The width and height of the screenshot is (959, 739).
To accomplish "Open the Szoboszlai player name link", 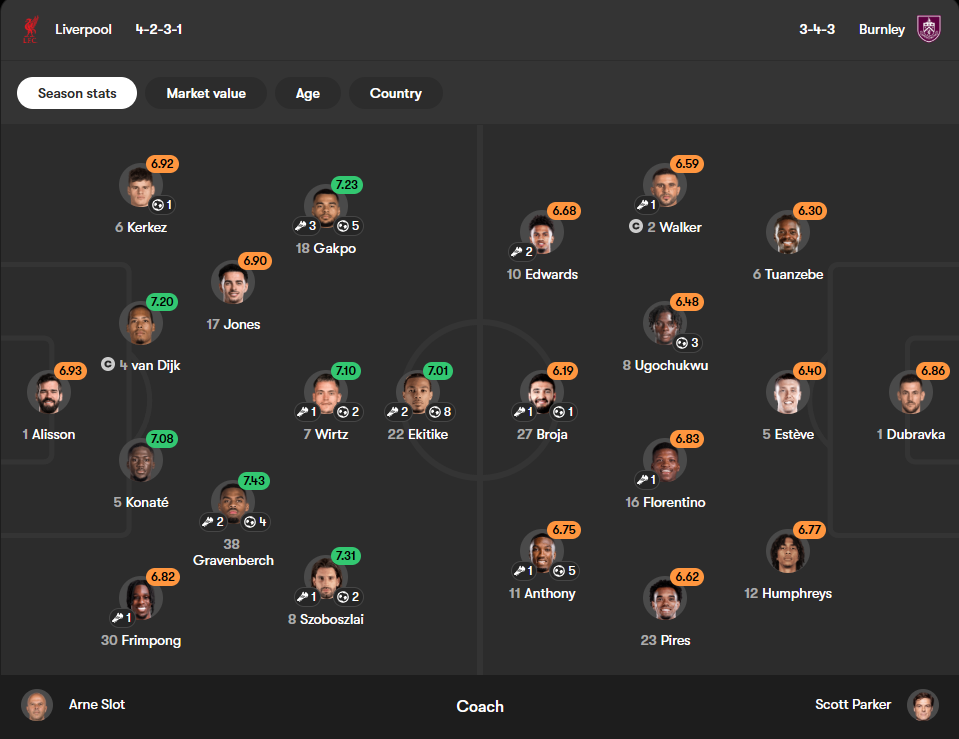I will tap(326, 619).
